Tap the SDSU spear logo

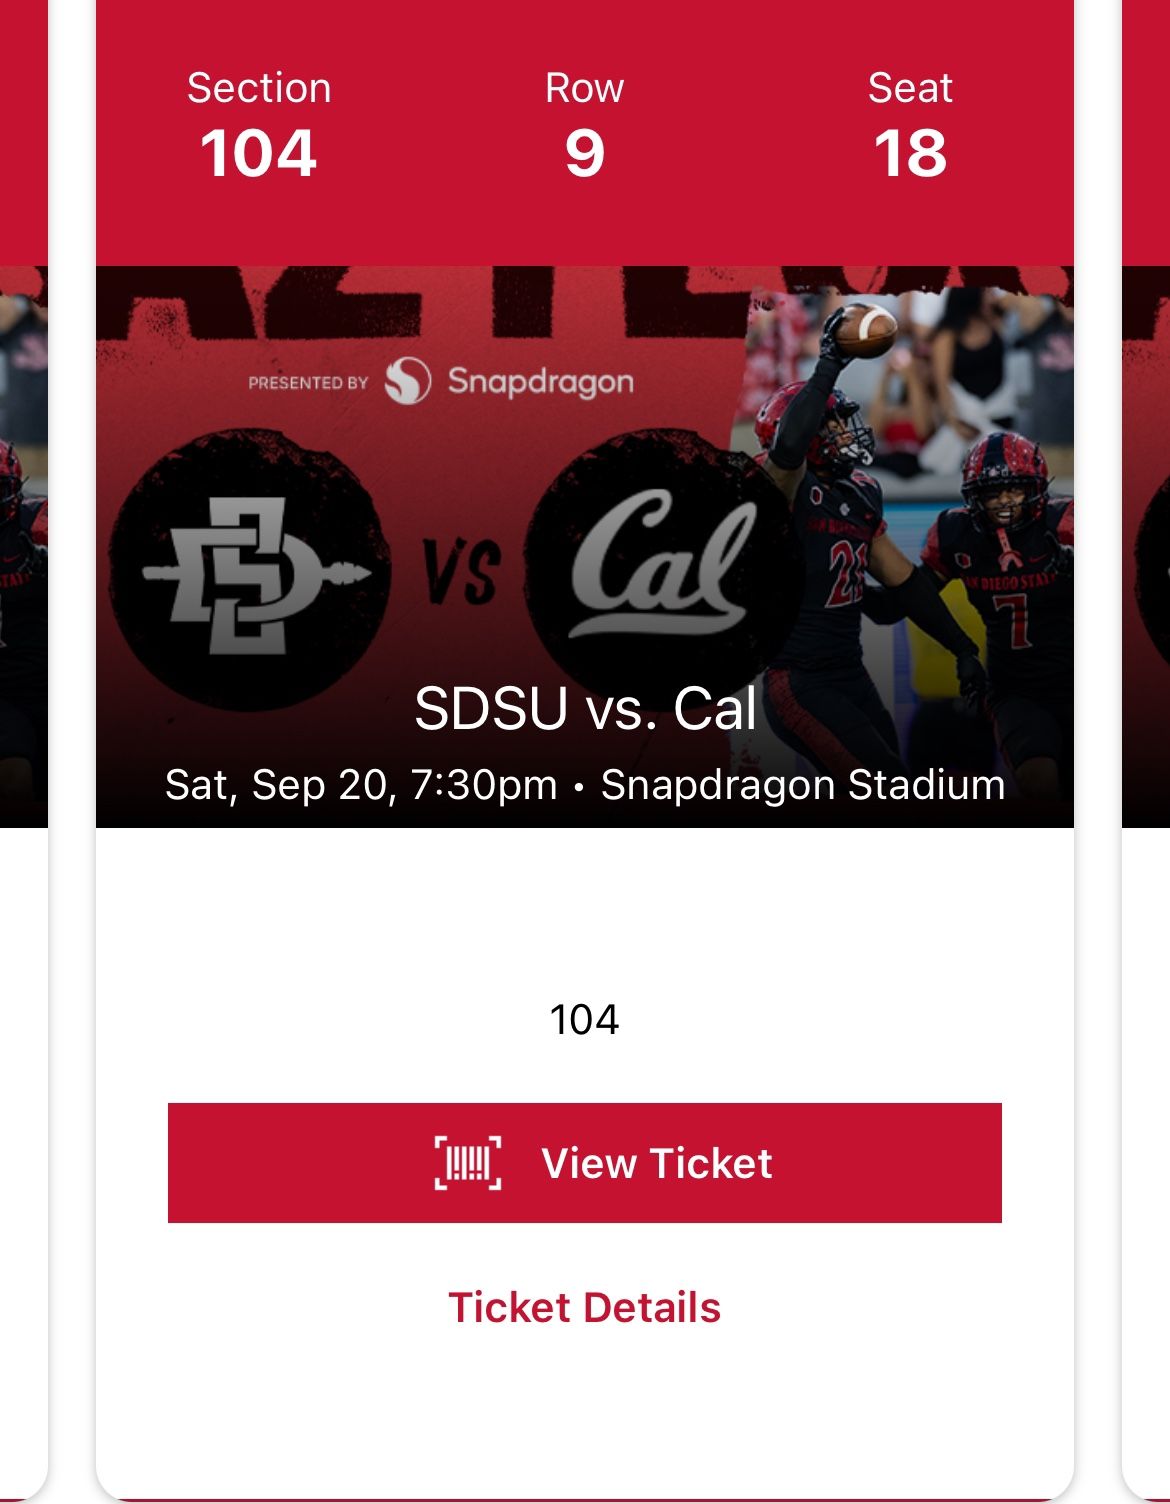point(250,573)
